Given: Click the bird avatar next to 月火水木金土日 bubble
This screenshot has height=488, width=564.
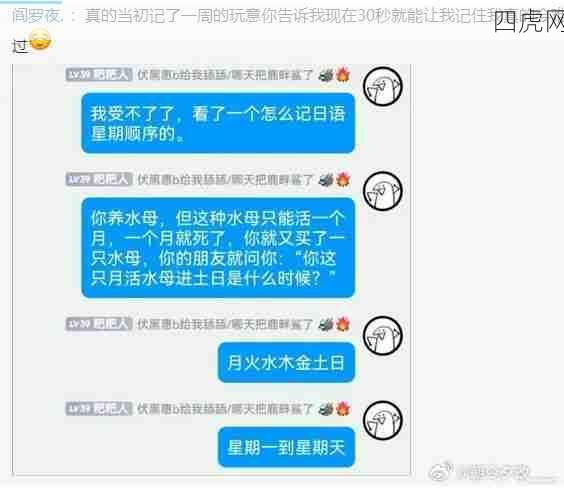Looking at the screenshot, I should click(382, 336).
